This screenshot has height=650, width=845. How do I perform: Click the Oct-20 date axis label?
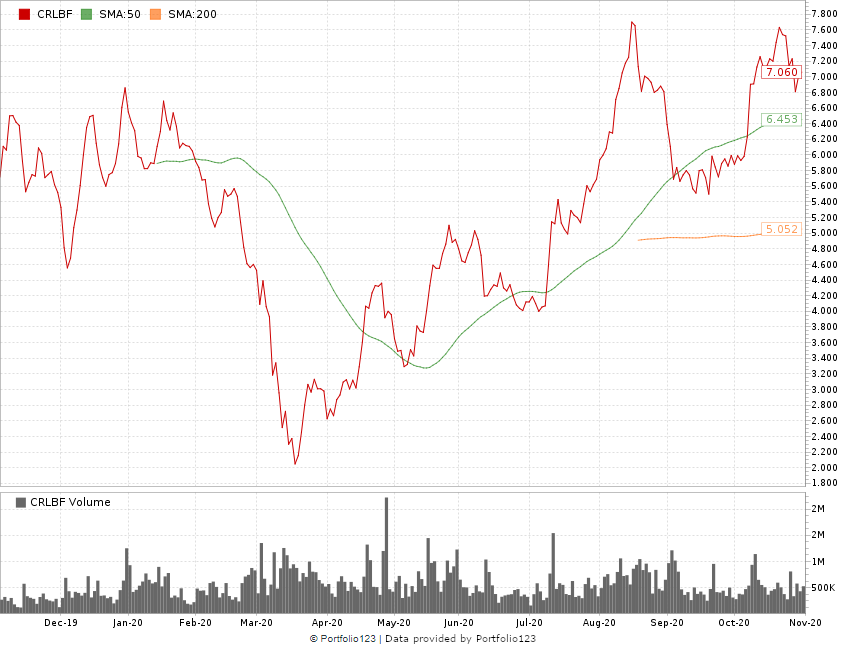pyautogui.click(x=734, y=623)
